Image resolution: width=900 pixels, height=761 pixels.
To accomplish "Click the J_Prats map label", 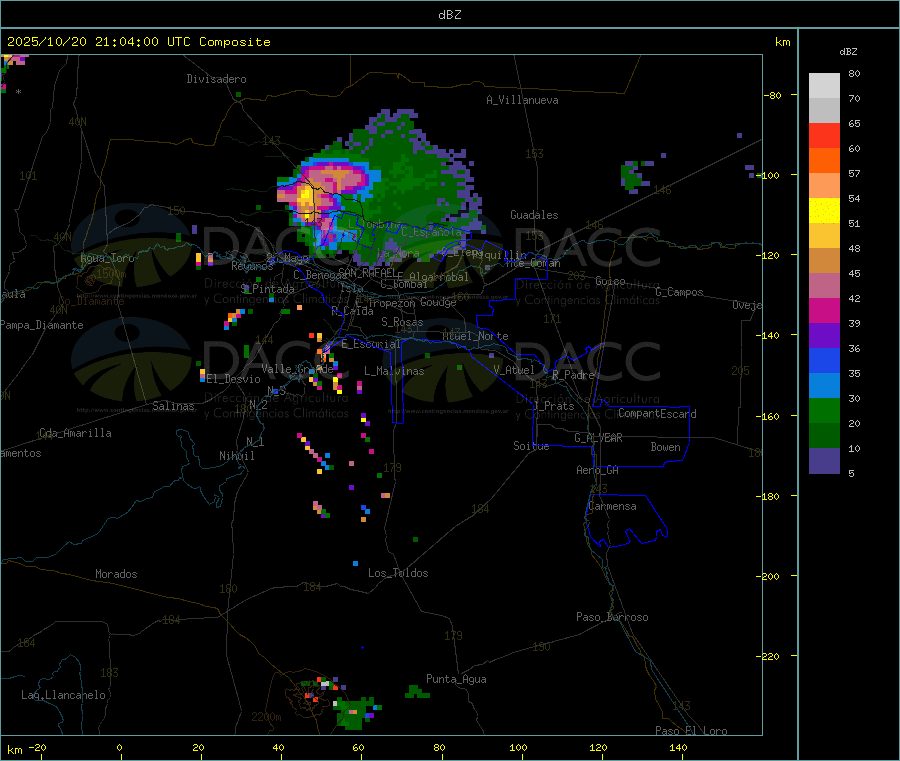I will click(554, 406).
